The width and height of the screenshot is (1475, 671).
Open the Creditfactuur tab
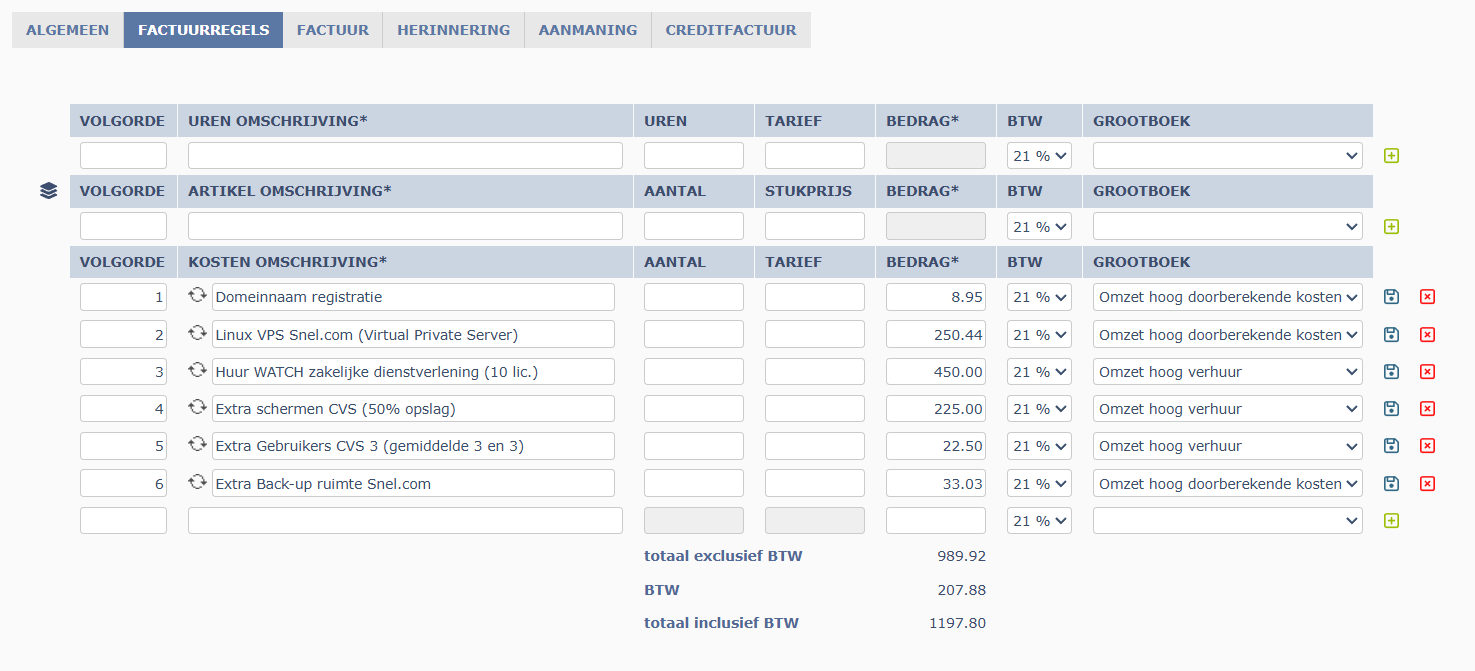[730, 30]
